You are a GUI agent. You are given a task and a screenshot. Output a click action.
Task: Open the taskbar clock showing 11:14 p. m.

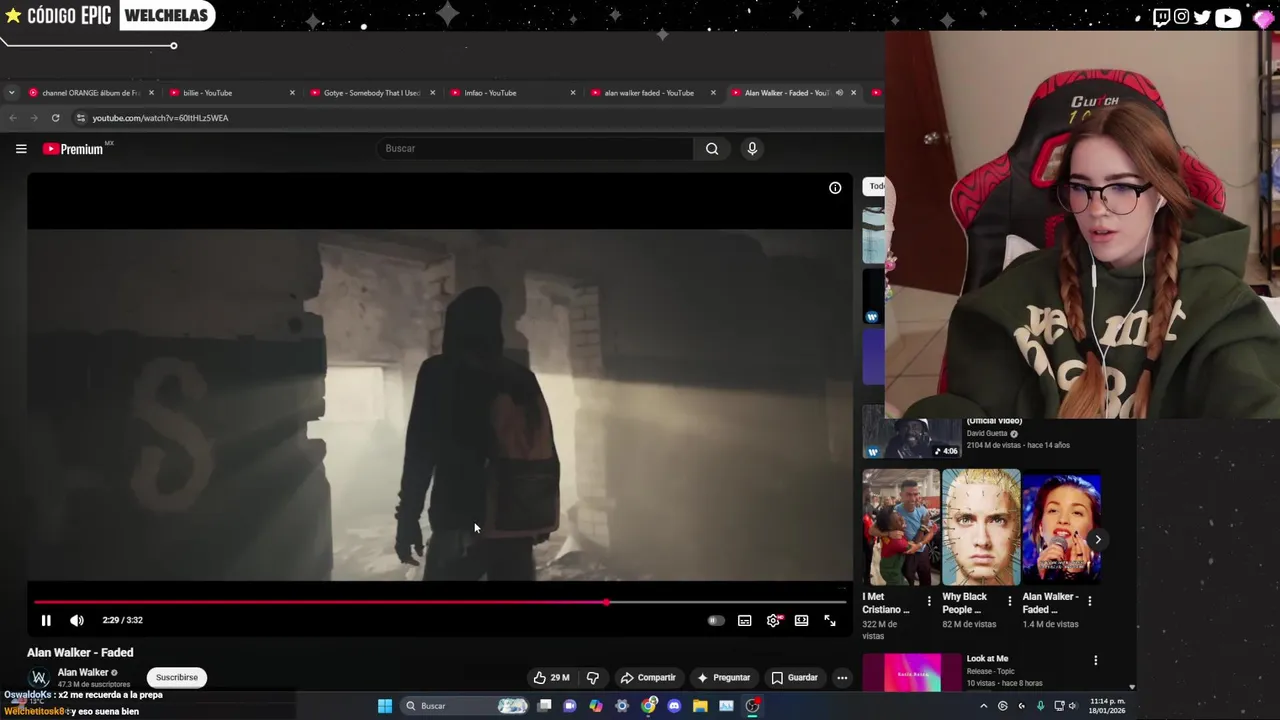[x=1106, y=706]
